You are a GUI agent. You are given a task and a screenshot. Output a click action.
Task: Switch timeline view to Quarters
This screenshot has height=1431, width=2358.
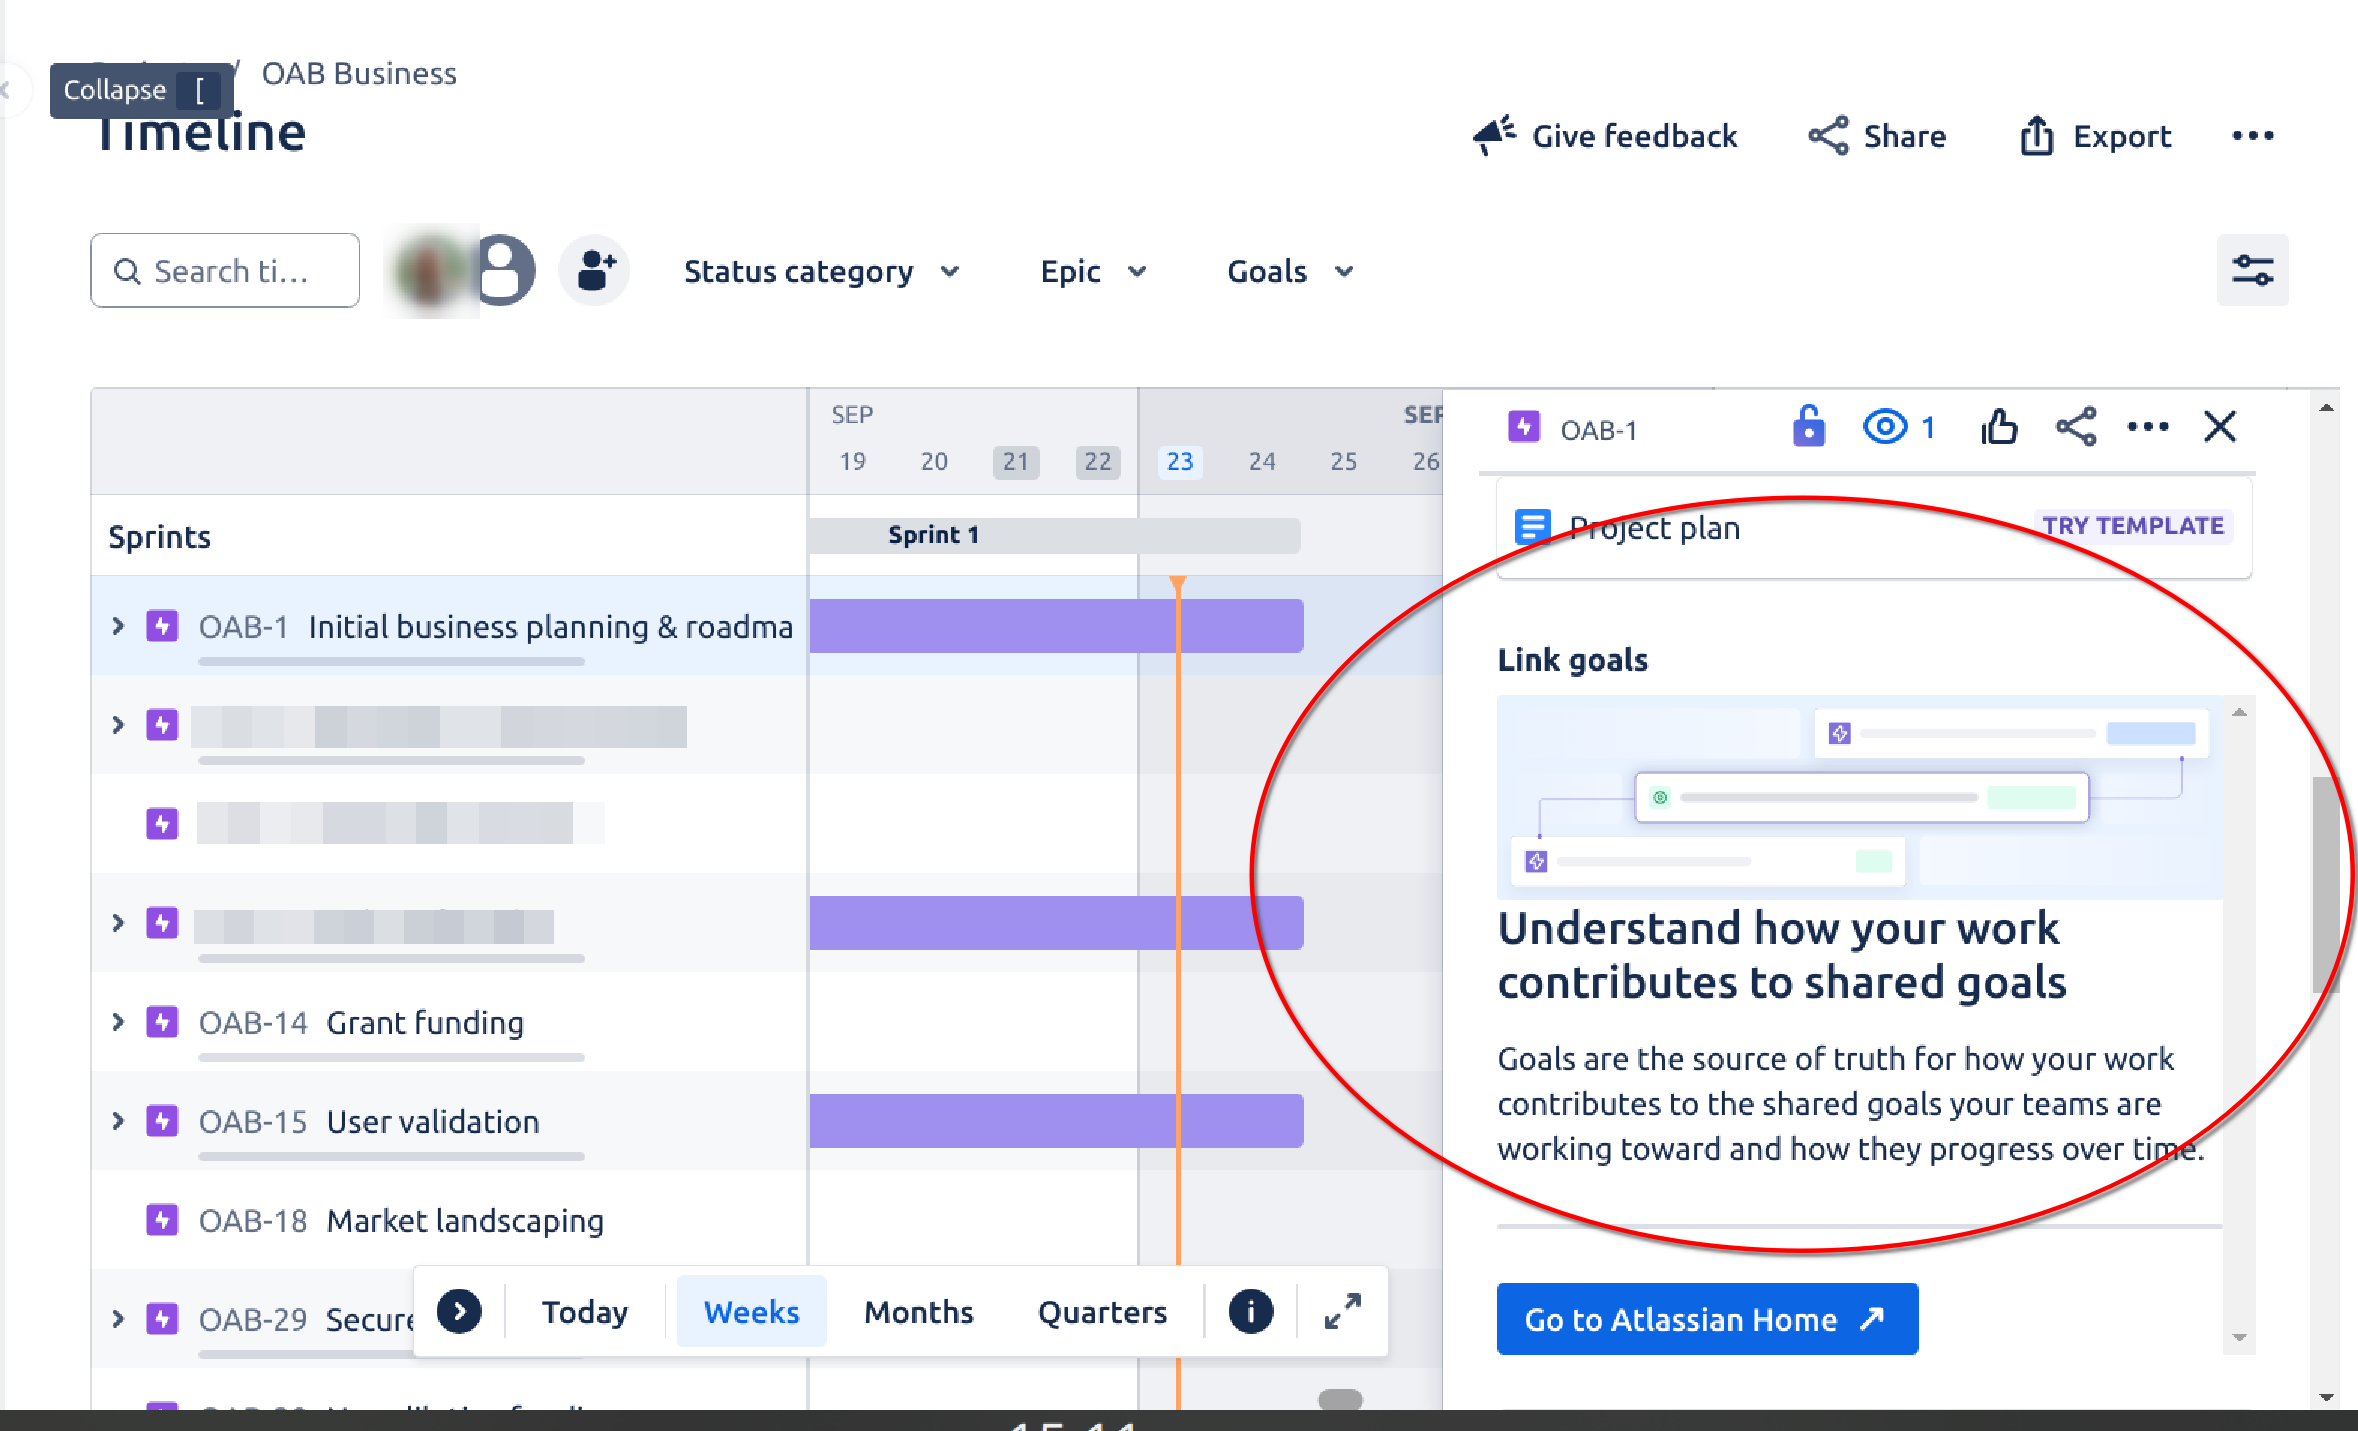(x=1102, y=1311)
